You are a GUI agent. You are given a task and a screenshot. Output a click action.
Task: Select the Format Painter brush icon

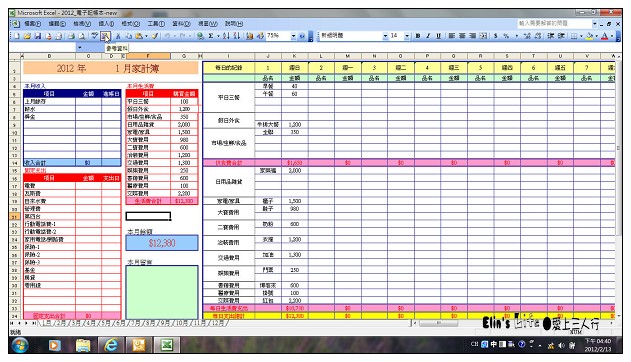(155, 36)
